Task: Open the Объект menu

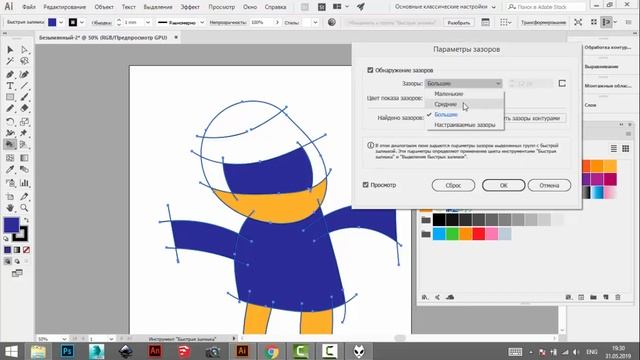Action: coord(104,7)
